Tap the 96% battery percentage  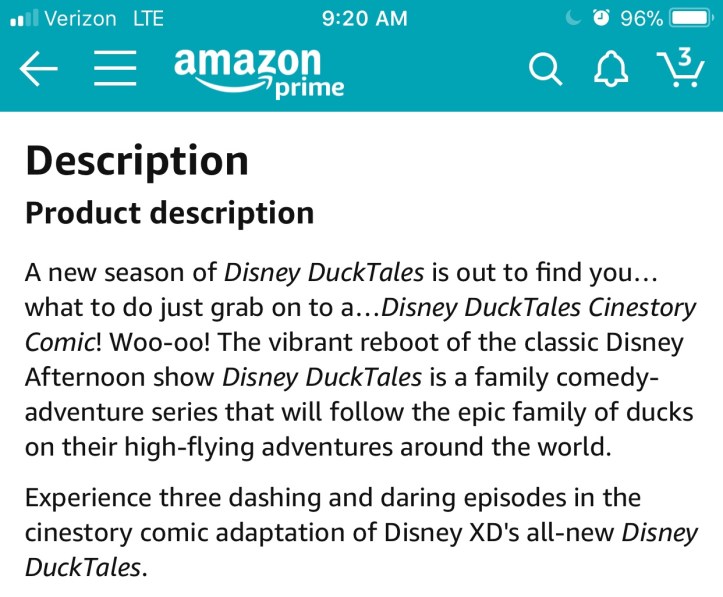click(640, 18)
